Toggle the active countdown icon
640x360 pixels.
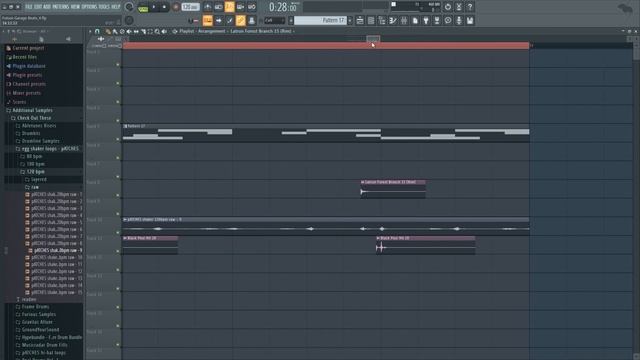click(230, 7)
